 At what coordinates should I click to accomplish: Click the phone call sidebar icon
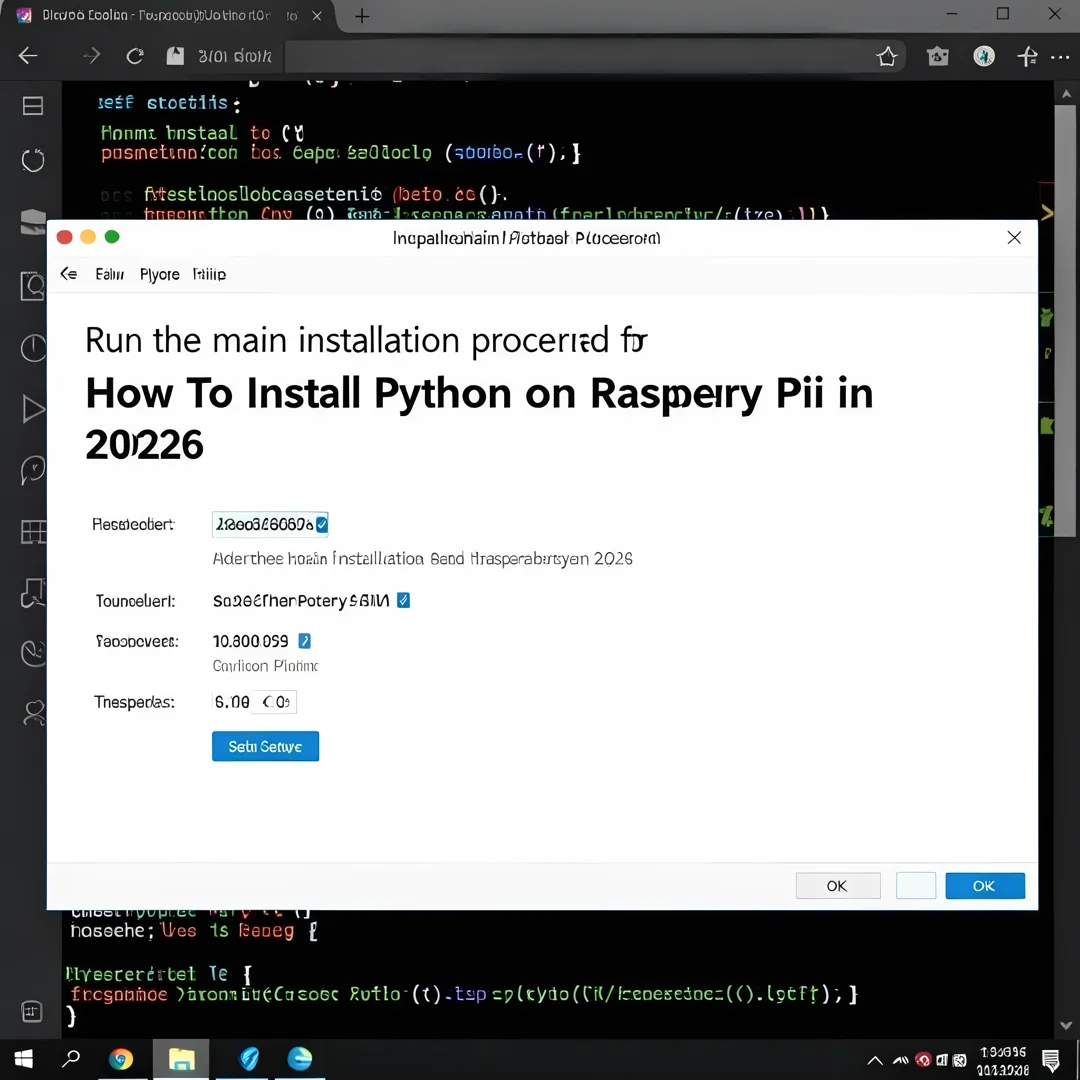[33, 652]
